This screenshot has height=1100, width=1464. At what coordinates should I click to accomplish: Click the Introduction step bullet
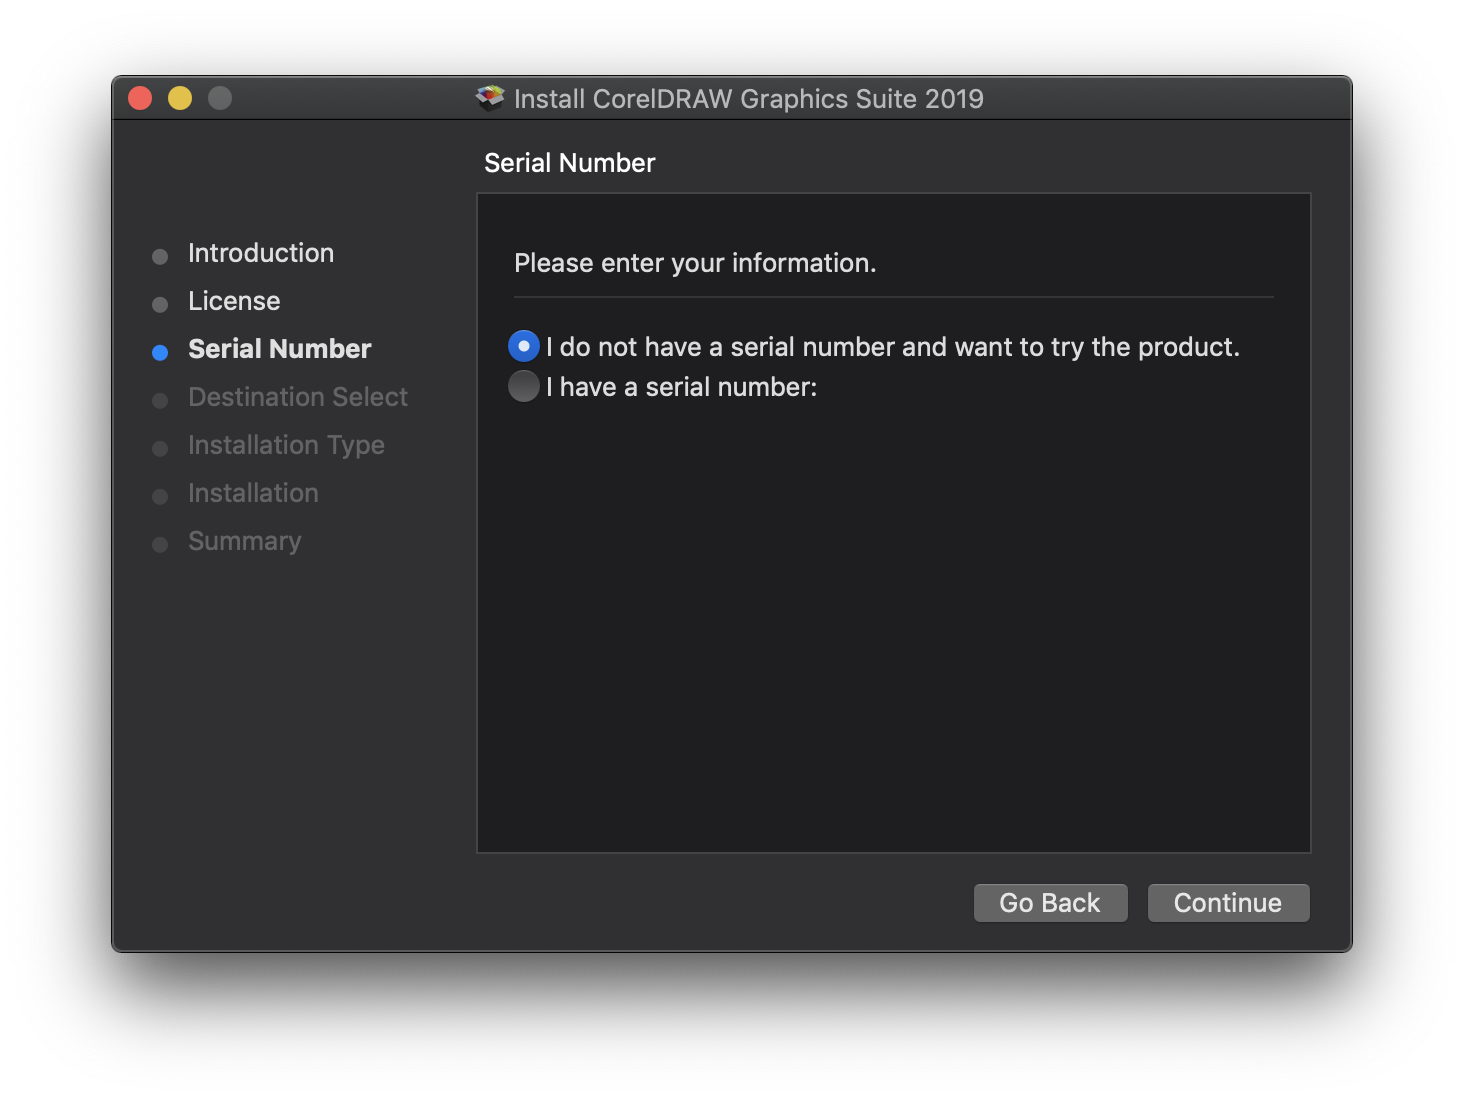point(160,256)
